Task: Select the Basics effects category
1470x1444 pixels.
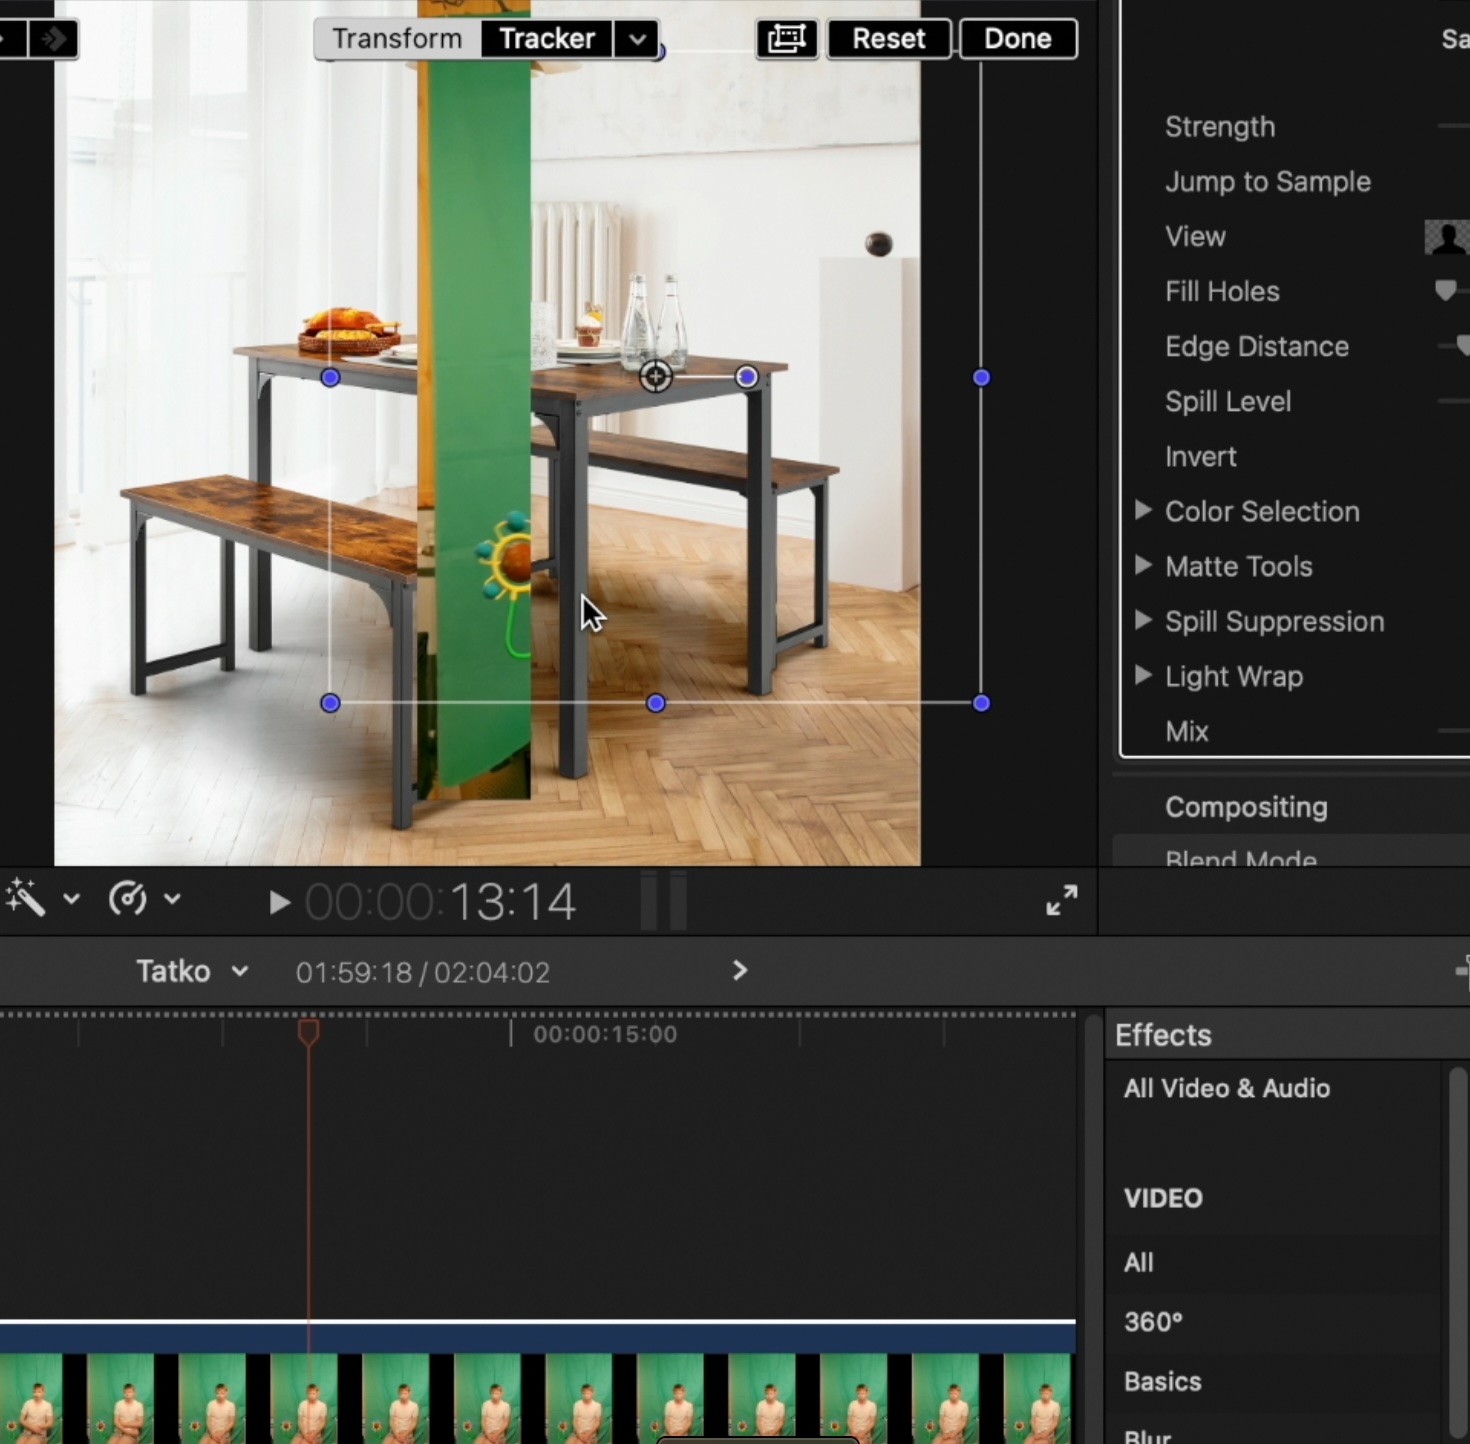Action: click(1162, 1381)
